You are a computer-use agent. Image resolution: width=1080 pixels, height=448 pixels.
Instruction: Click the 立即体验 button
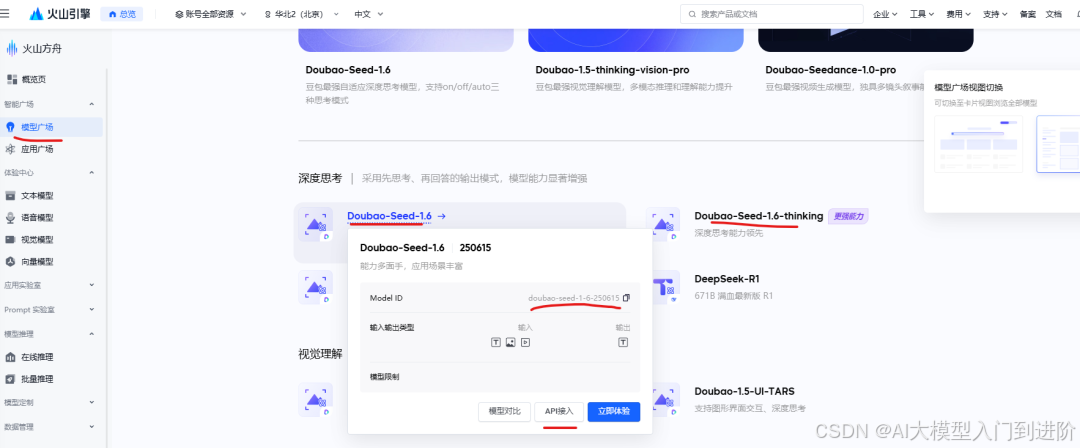click(x=614, y=411)
